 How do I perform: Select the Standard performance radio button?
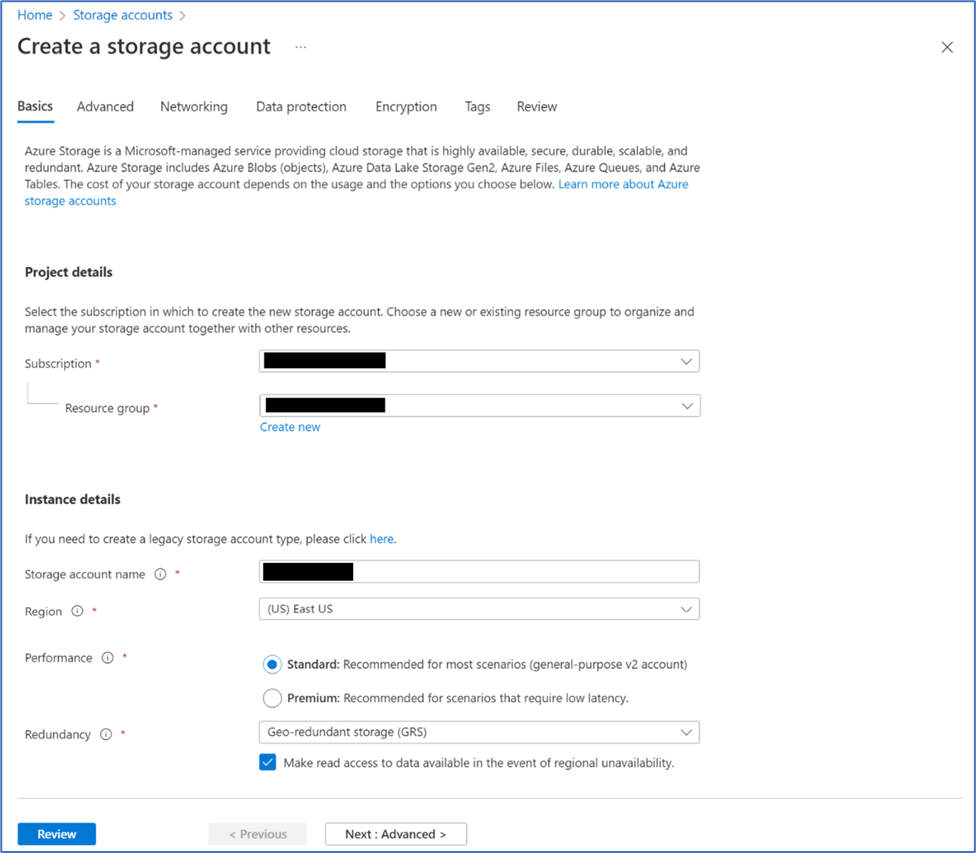(272, 664)
